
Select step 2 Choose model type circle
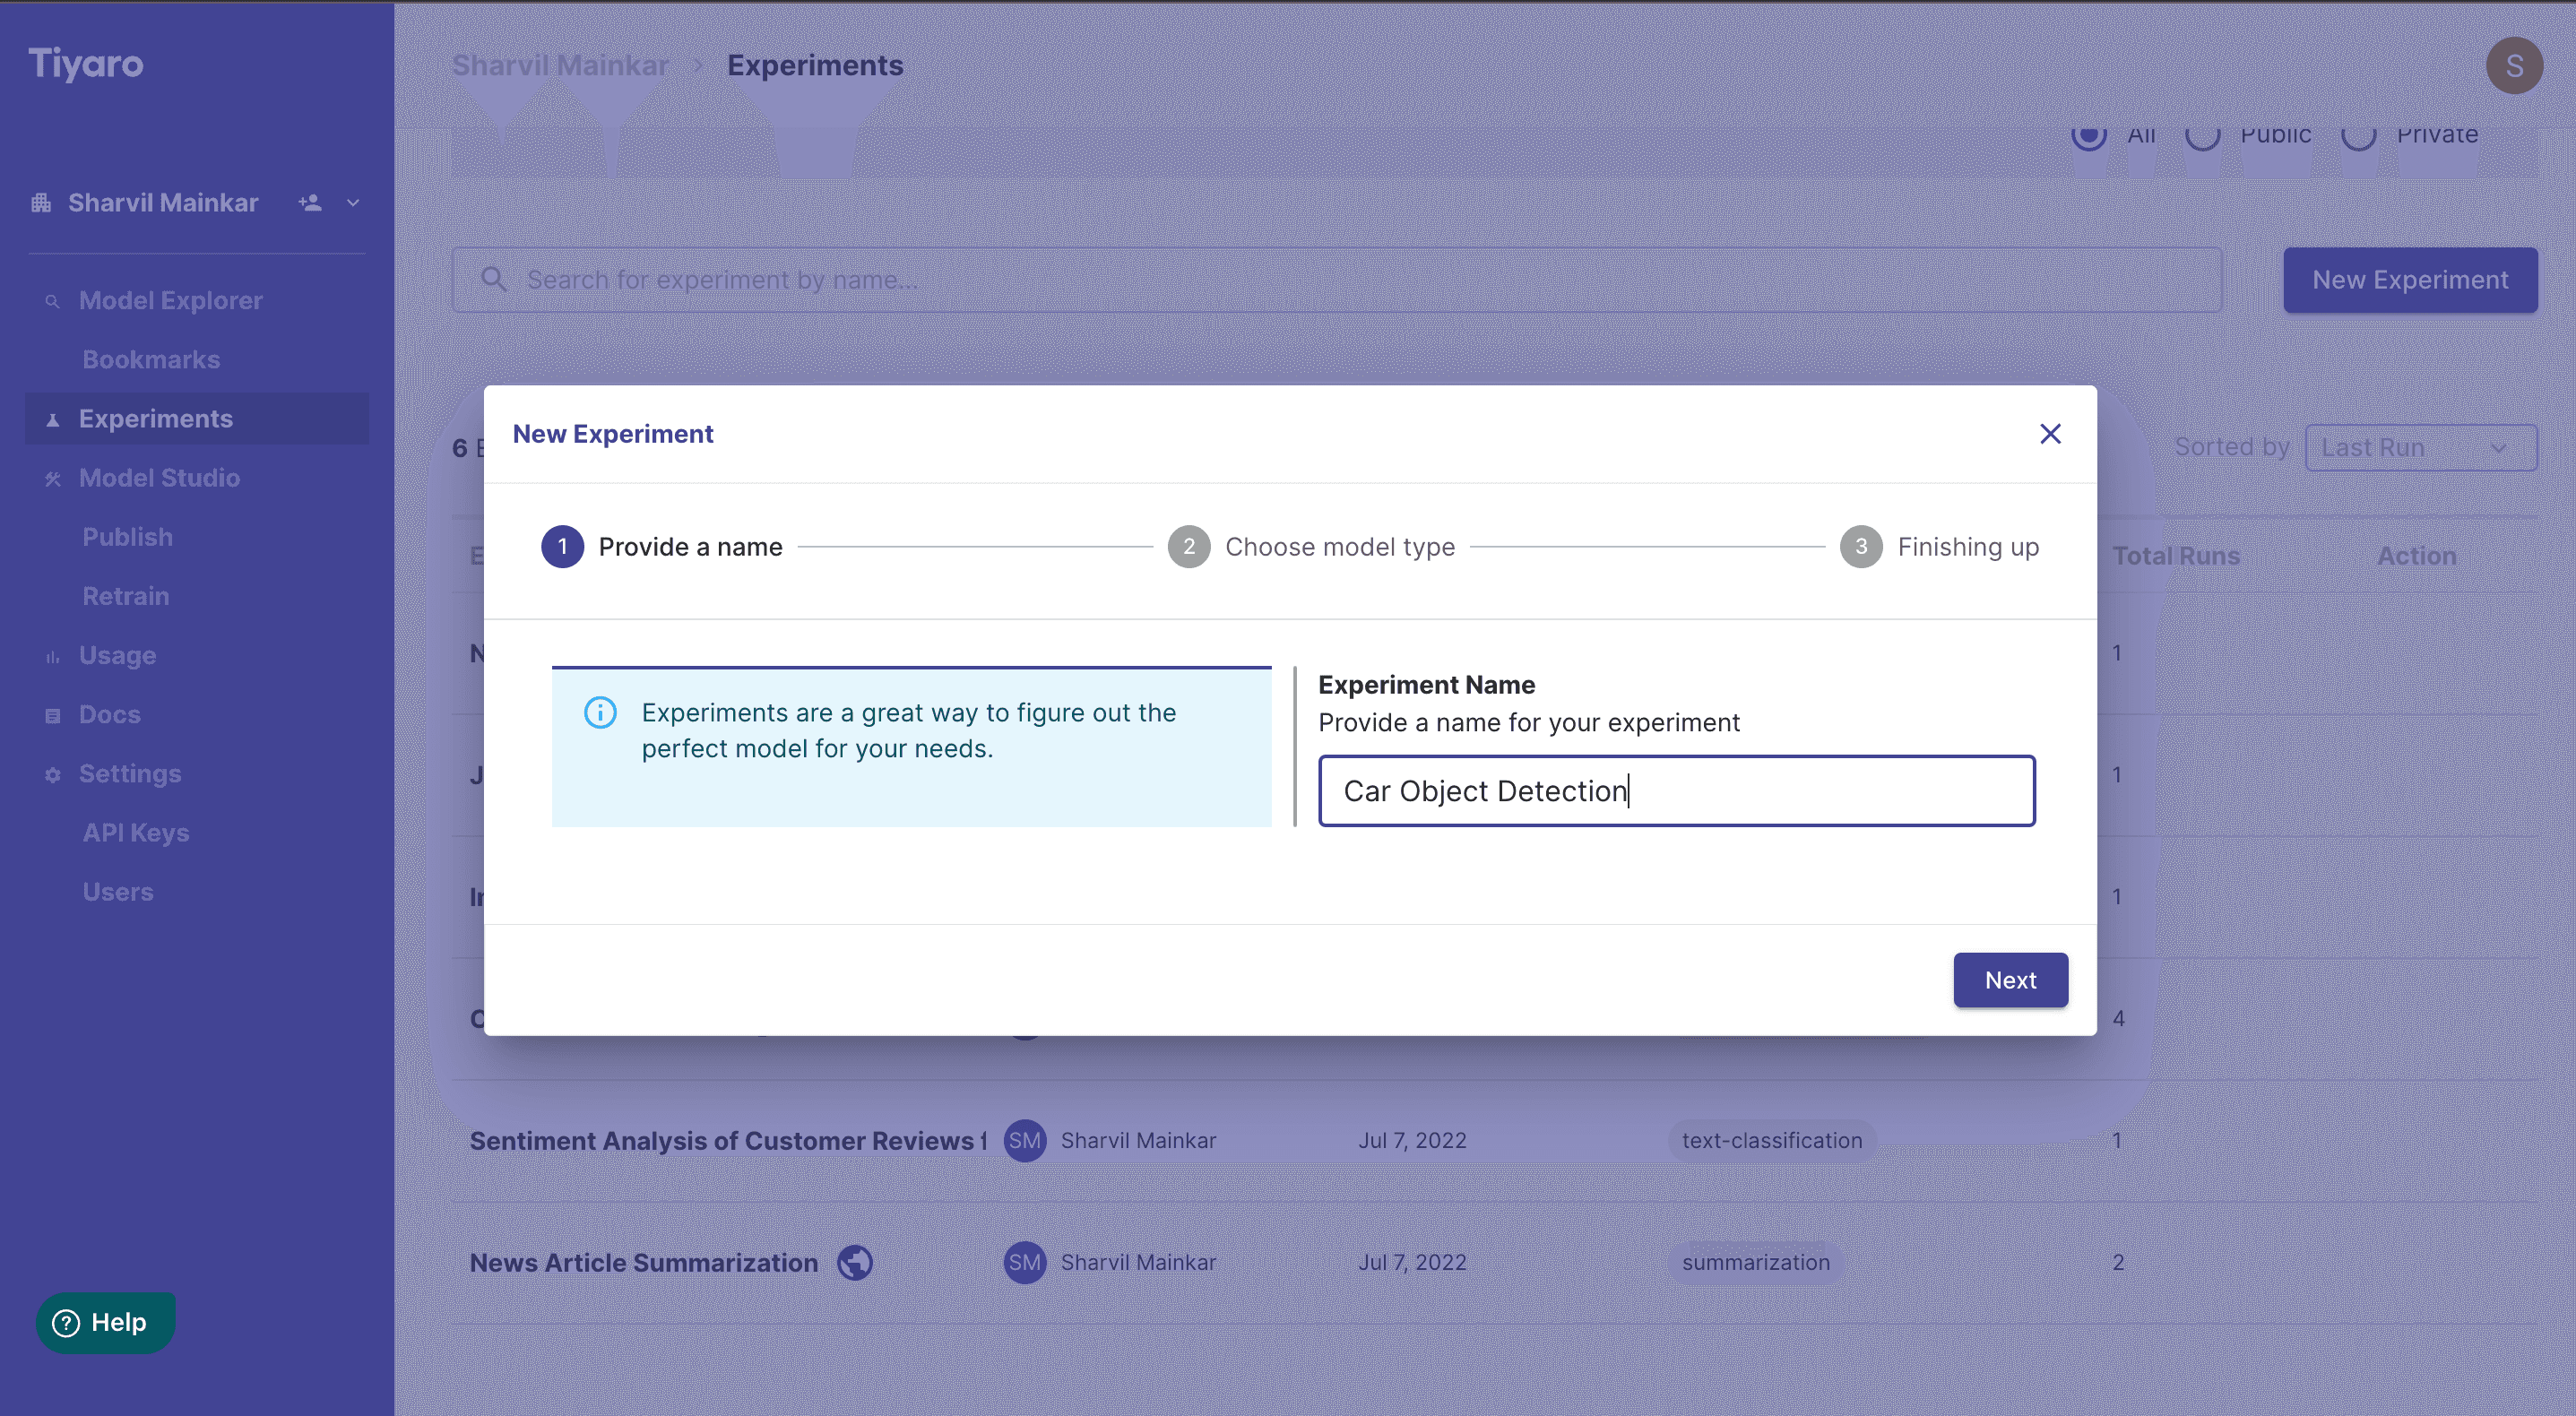1188,547
